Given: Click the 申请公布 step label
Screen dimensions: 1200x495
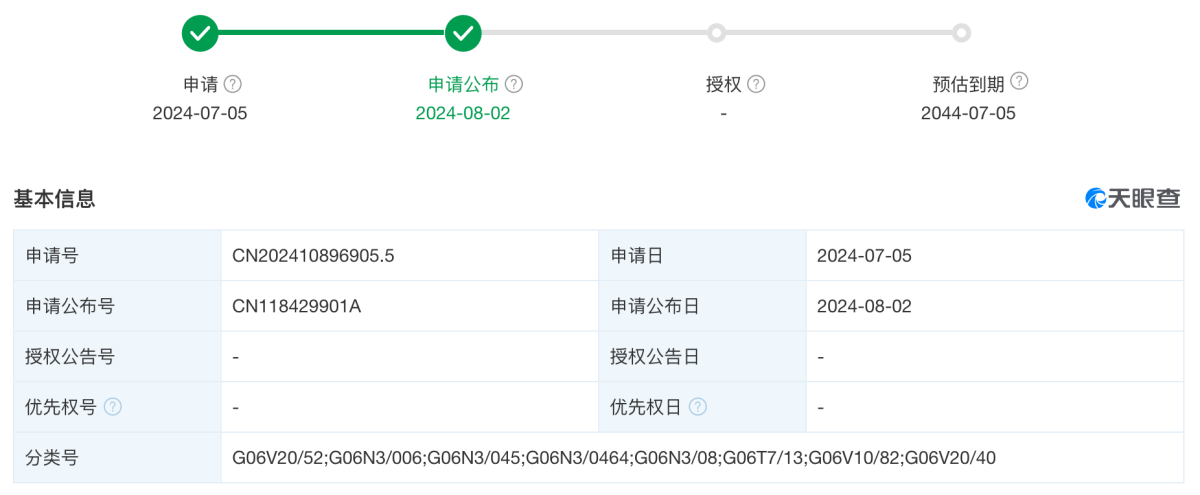Looking at the screenshot, I should pyautogui.click(x=464, y=85).
